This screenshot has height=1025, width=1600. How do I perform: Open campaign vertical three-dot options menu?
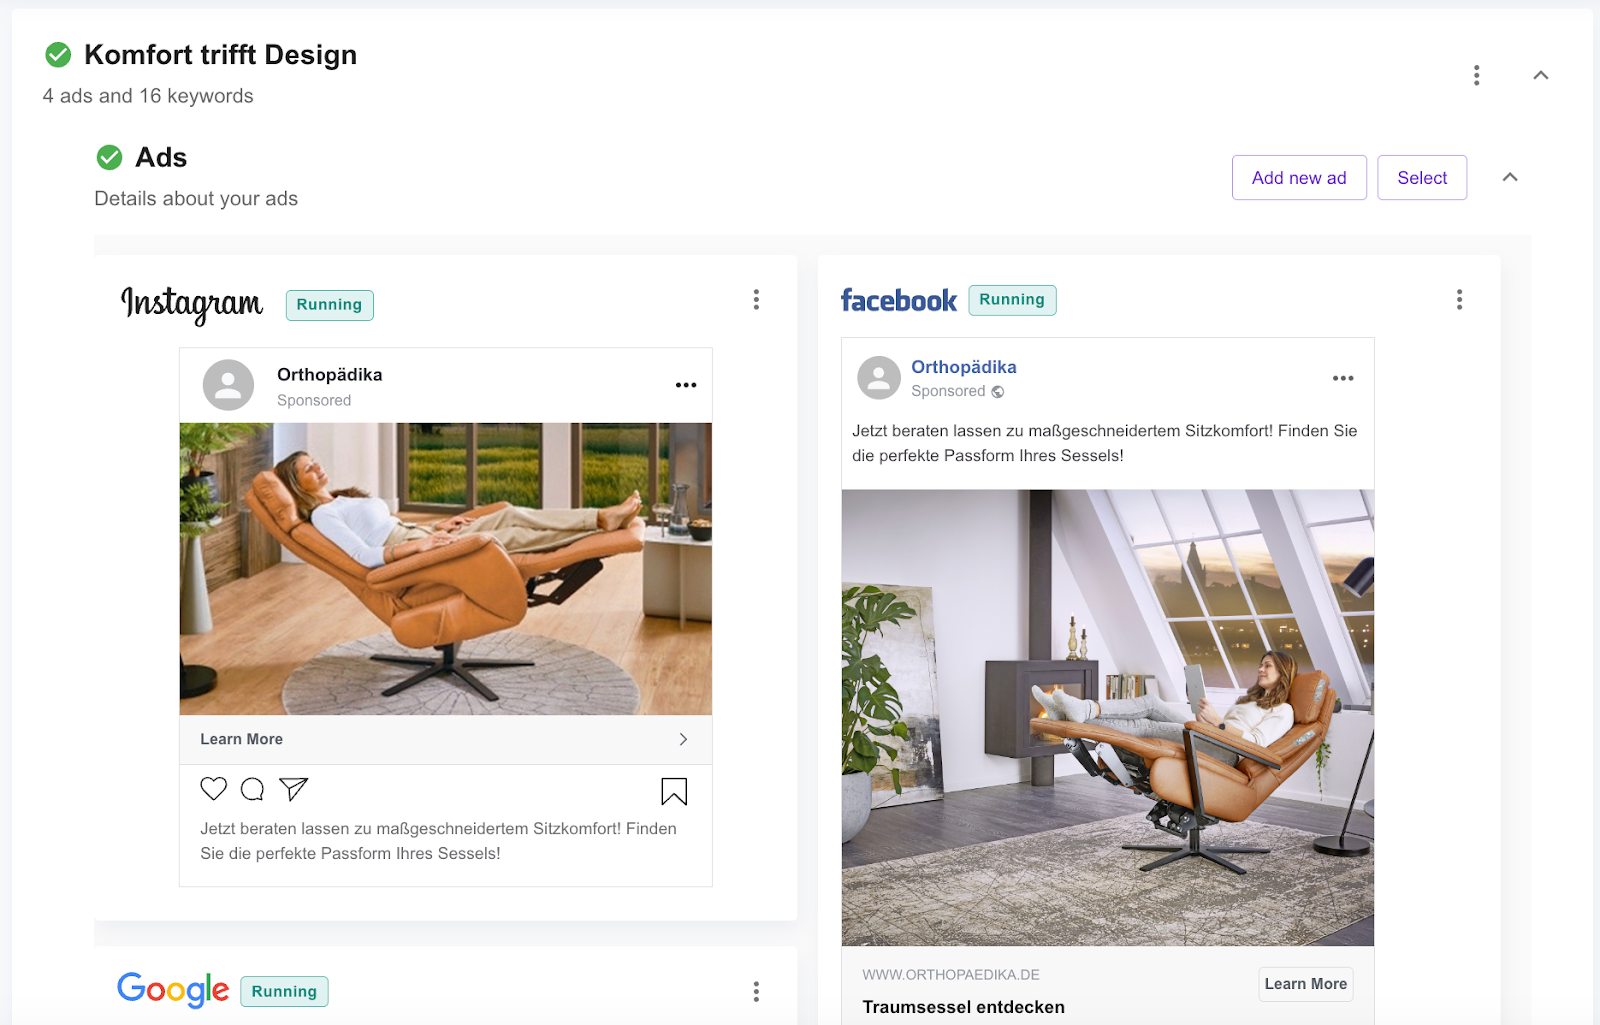pyautogui.click(x=1476, y=75)
